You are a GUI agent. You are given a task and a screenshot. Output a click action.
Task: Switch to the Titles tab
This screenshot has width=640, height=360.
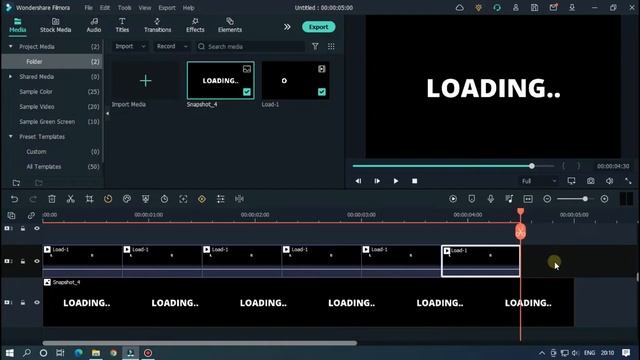(122, 25)
